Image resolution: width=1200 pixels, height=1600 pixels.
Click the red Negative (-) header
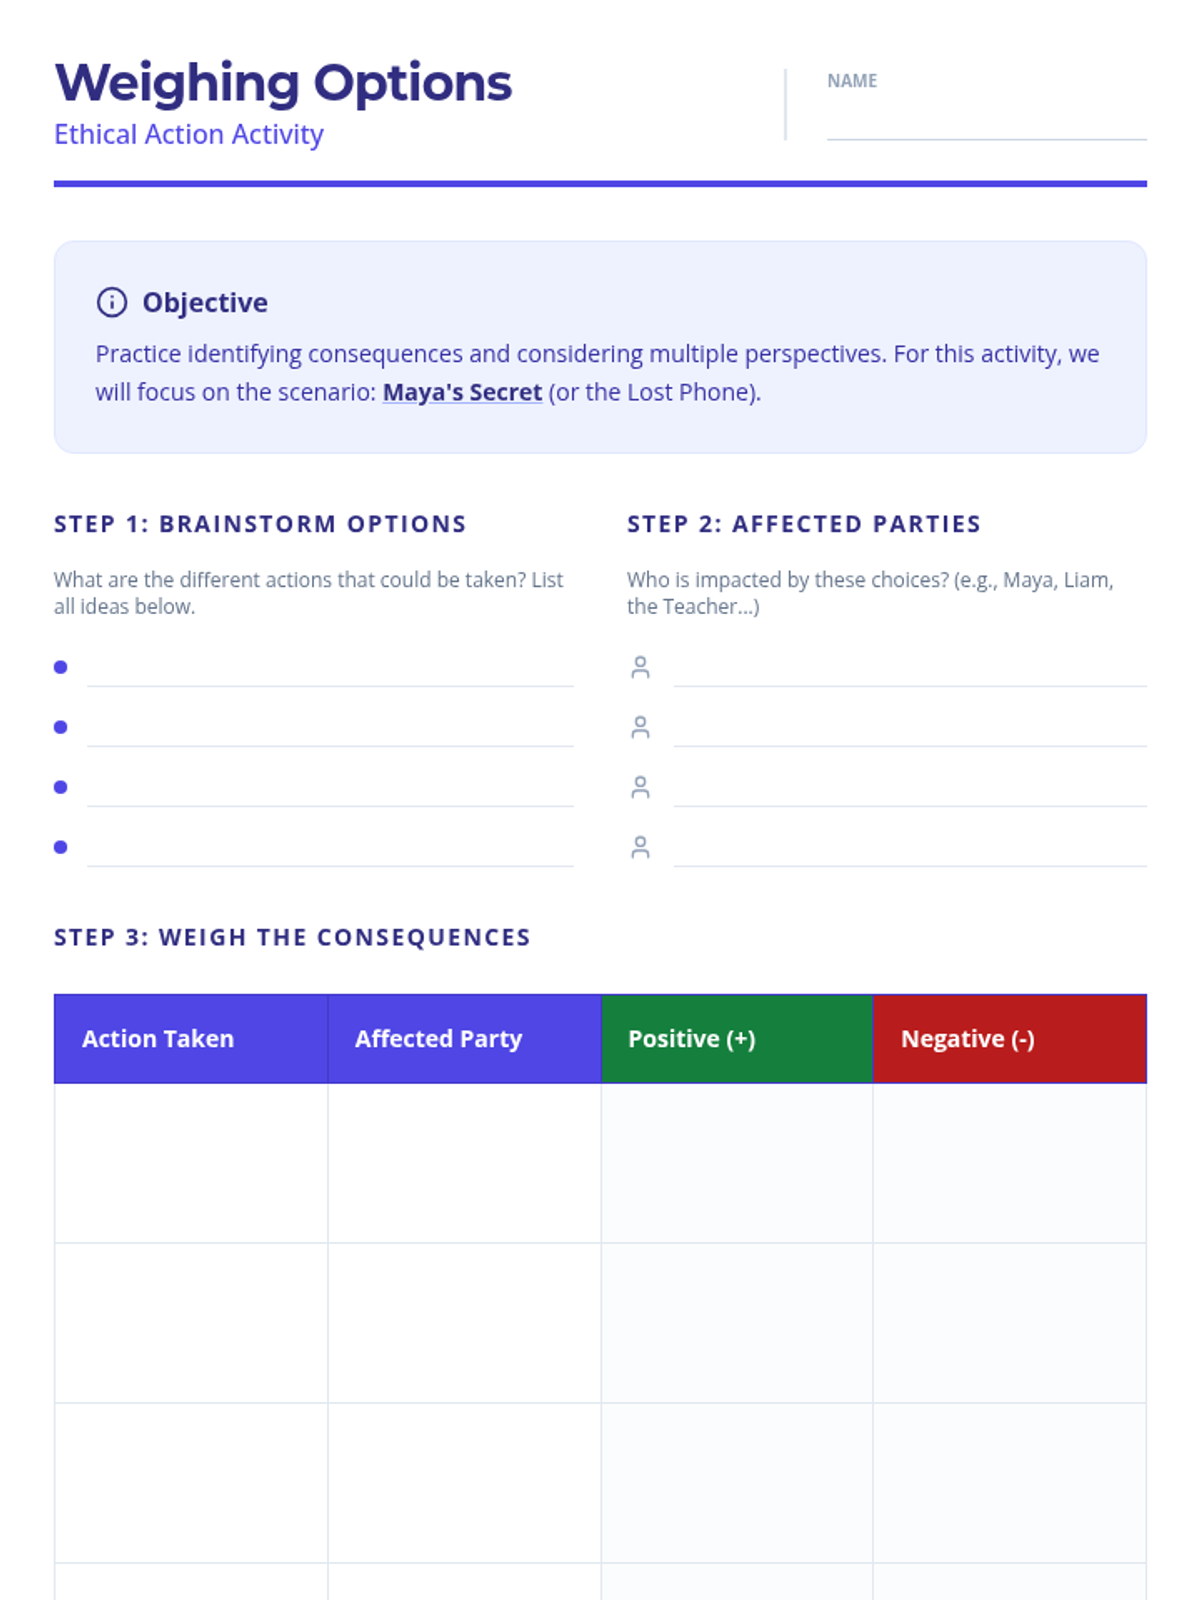click(x=1010, y=1039)
